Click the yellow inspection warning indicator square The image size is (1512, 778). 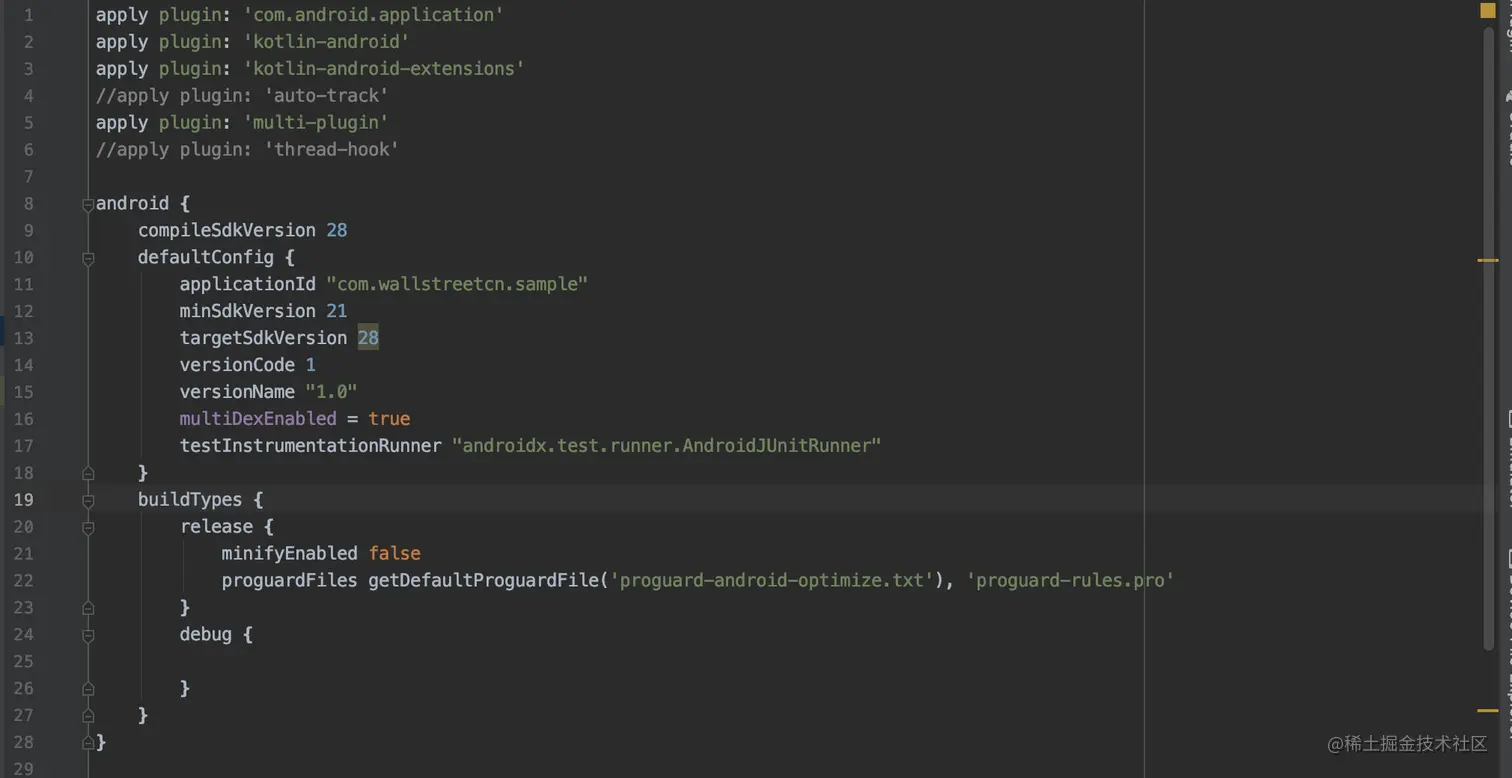tap(1488, 11)
